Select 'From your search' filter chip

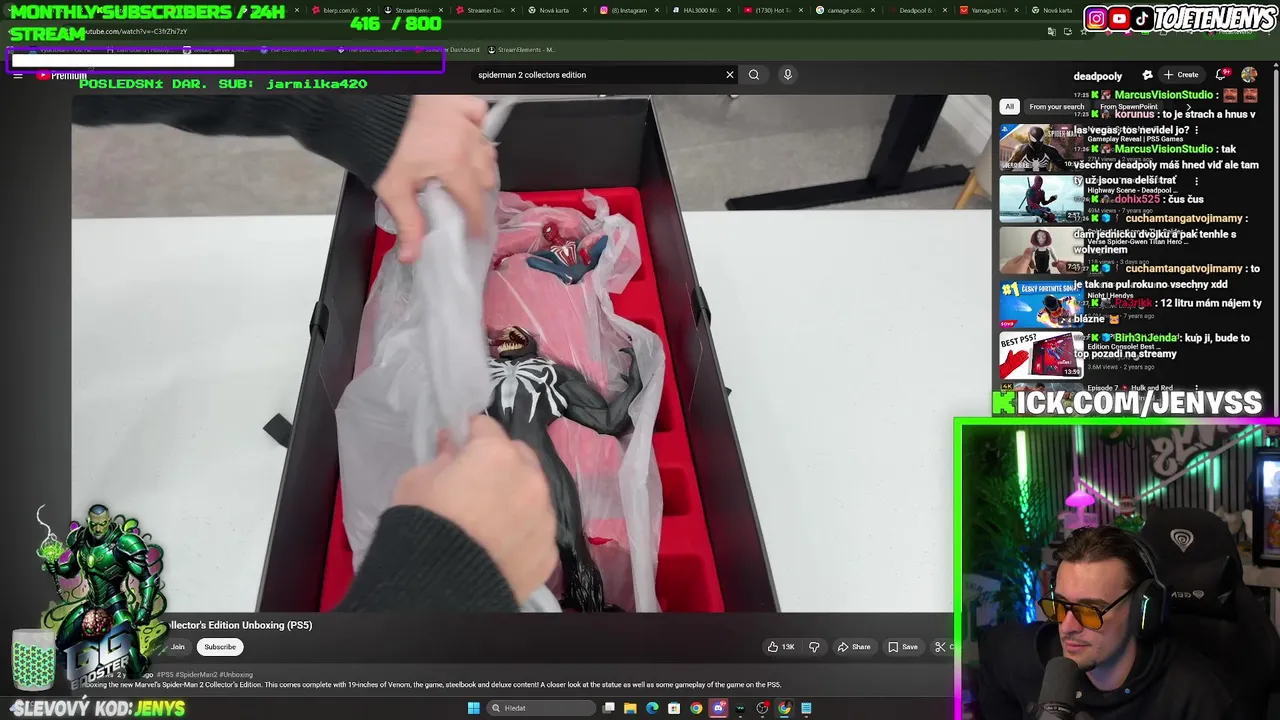[1056, 107]
